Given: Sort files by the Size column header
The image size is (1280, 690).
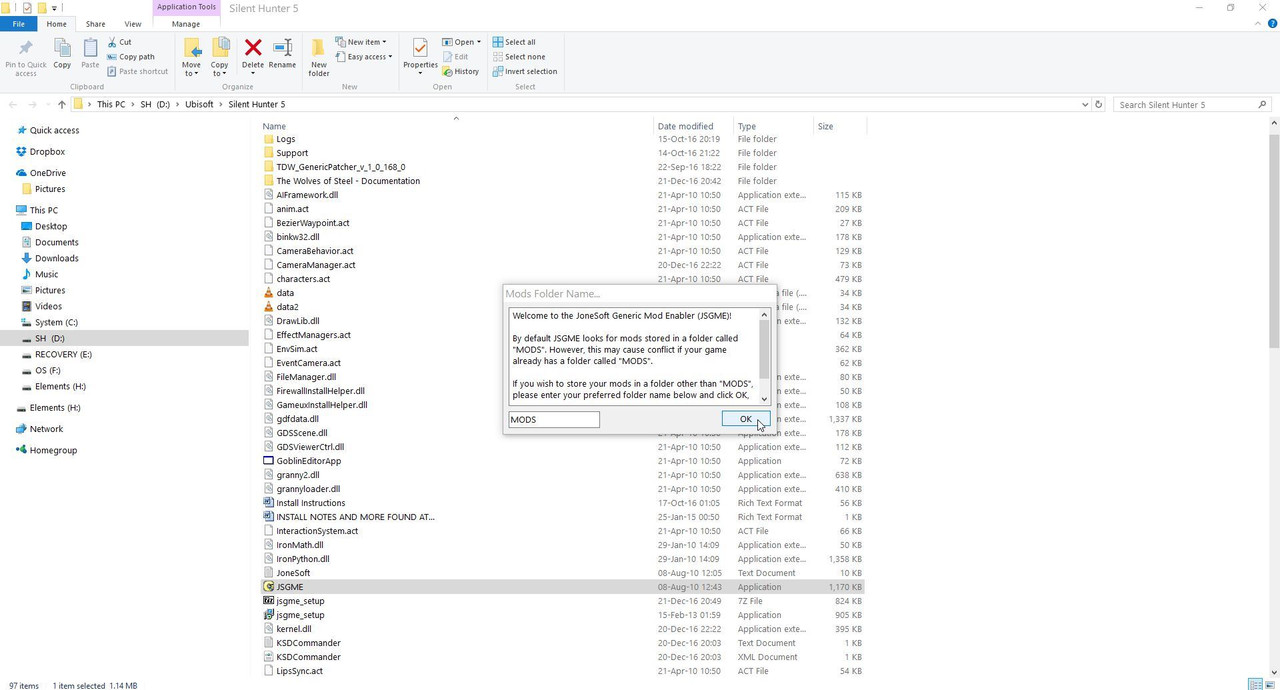Looking at the screenshot, I should (840, 126).
